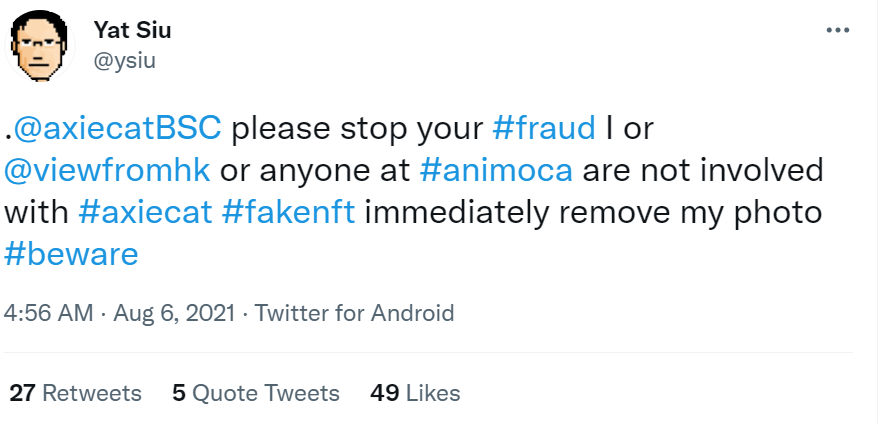This screenshot has height=423, width=878.
Task: Click the text 'or anyone at'
Action: [x=315, y=170]
